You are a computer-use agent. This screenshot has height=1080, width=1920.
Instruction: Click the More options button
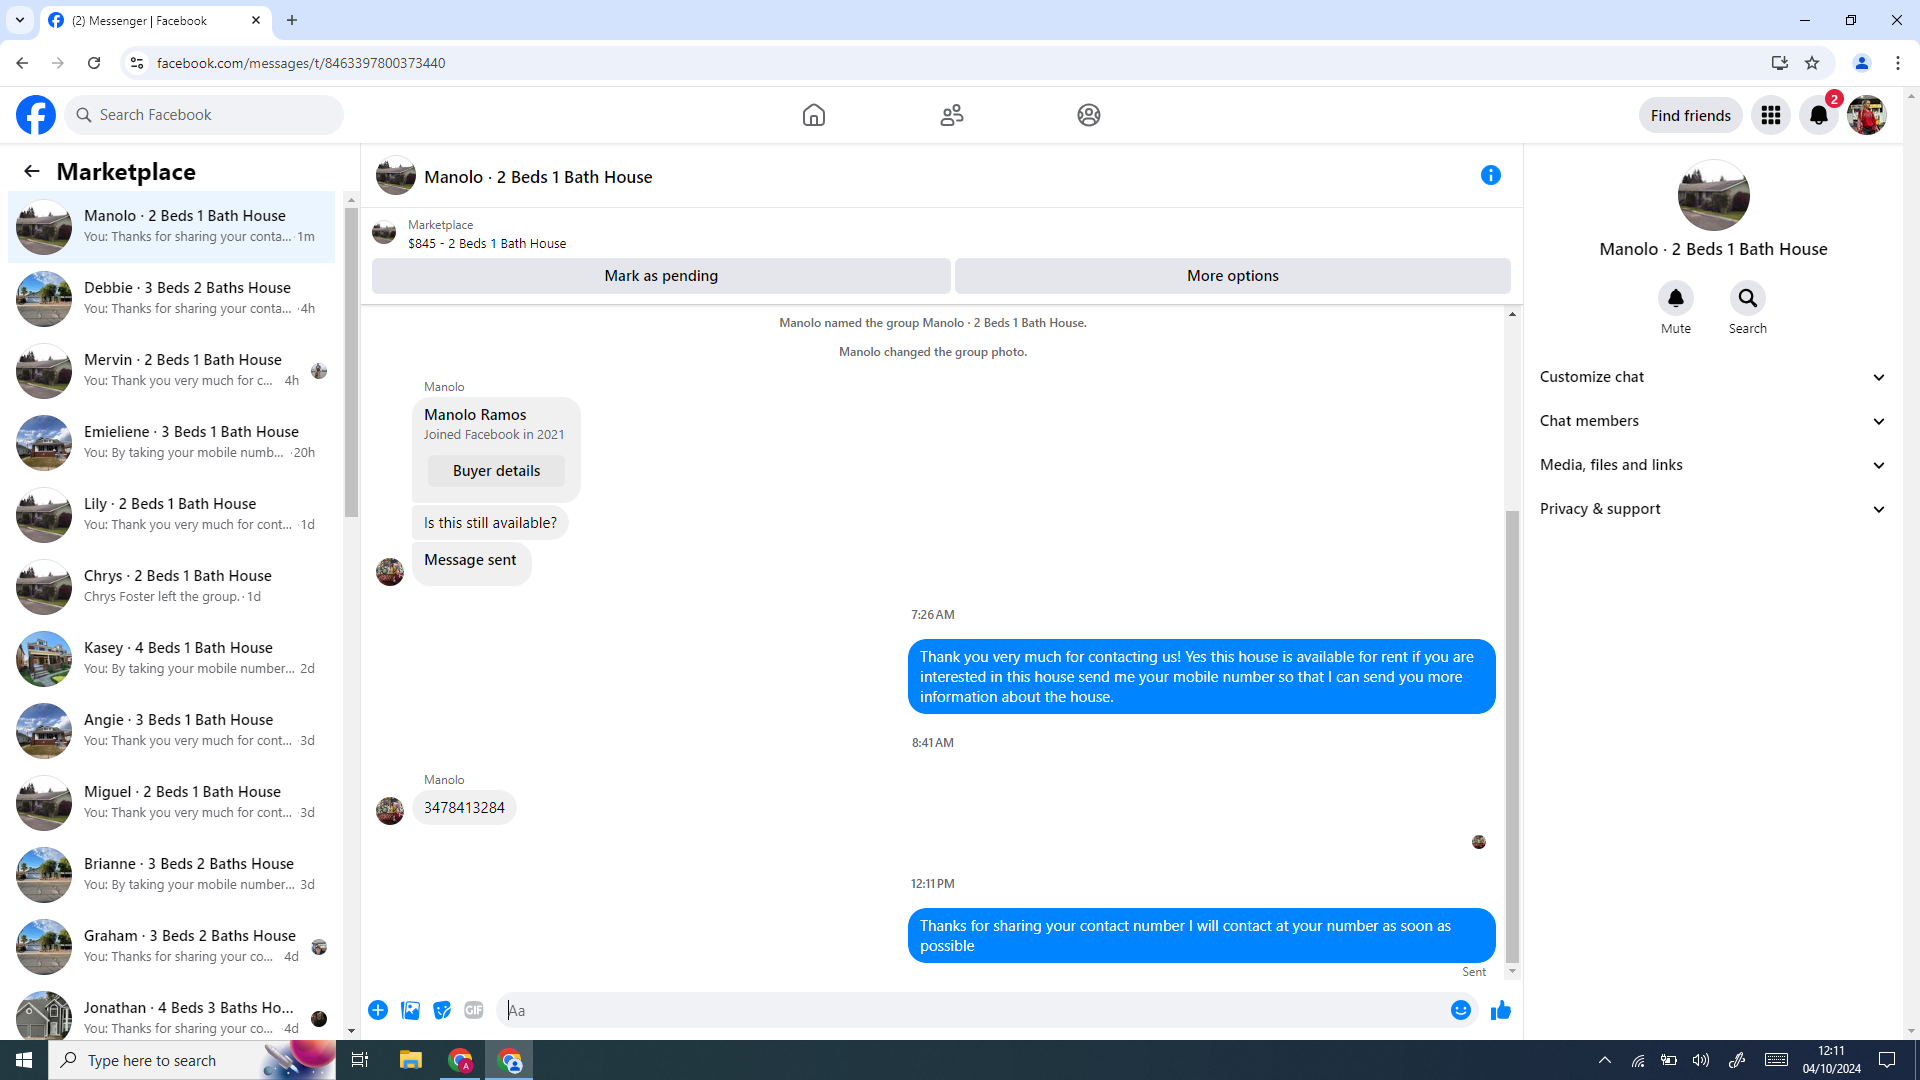(1233, 276)
